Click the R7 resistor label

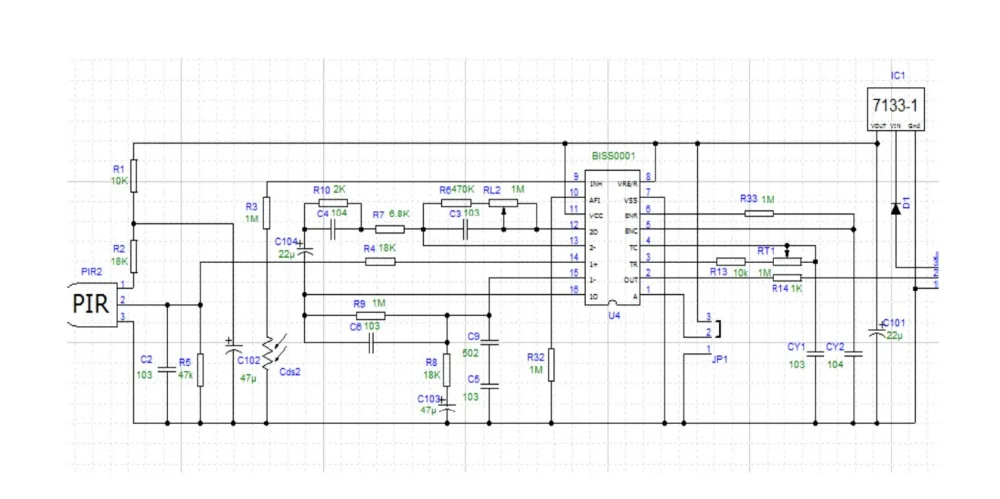[x=379, y=214]
